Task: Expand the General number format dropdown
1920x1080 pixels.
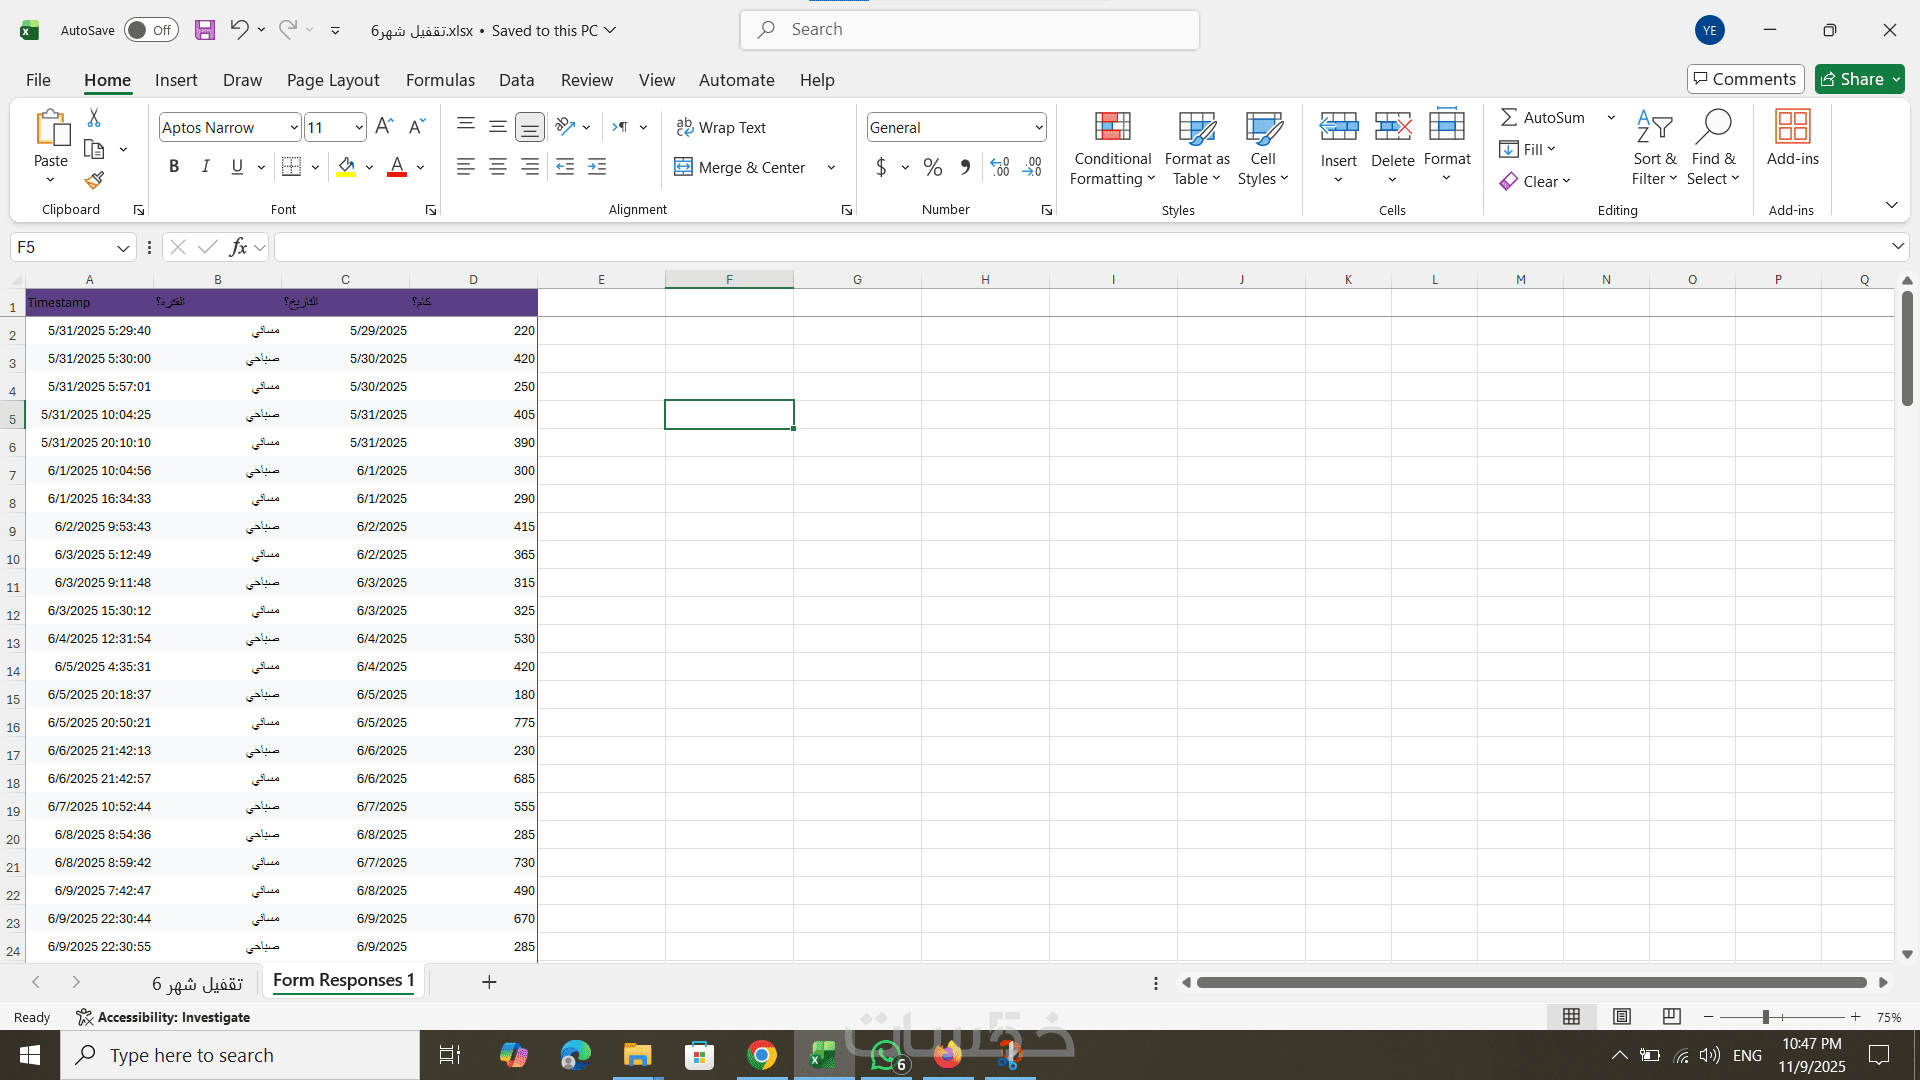Action: tap(1038, 127)
